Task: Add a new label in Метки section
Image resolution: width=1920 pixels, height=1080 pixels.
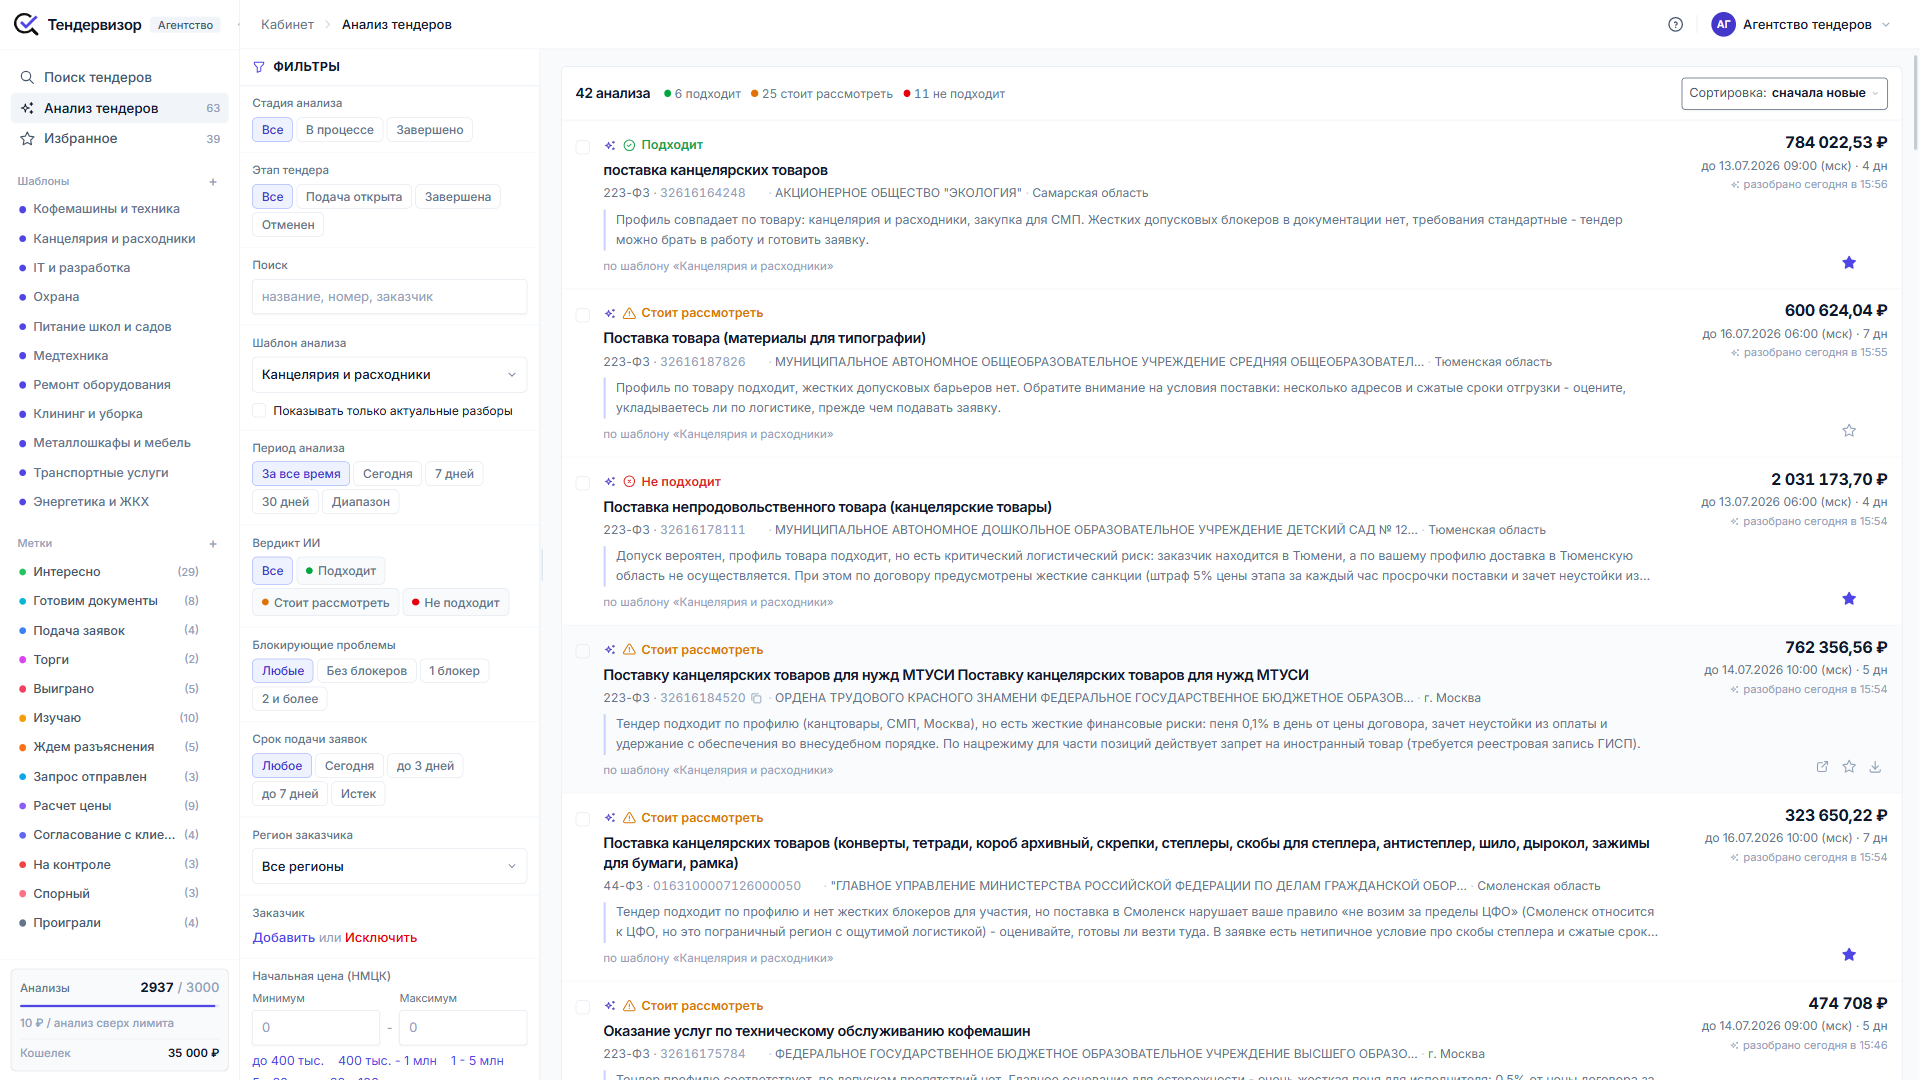Action: pos(213,544)
